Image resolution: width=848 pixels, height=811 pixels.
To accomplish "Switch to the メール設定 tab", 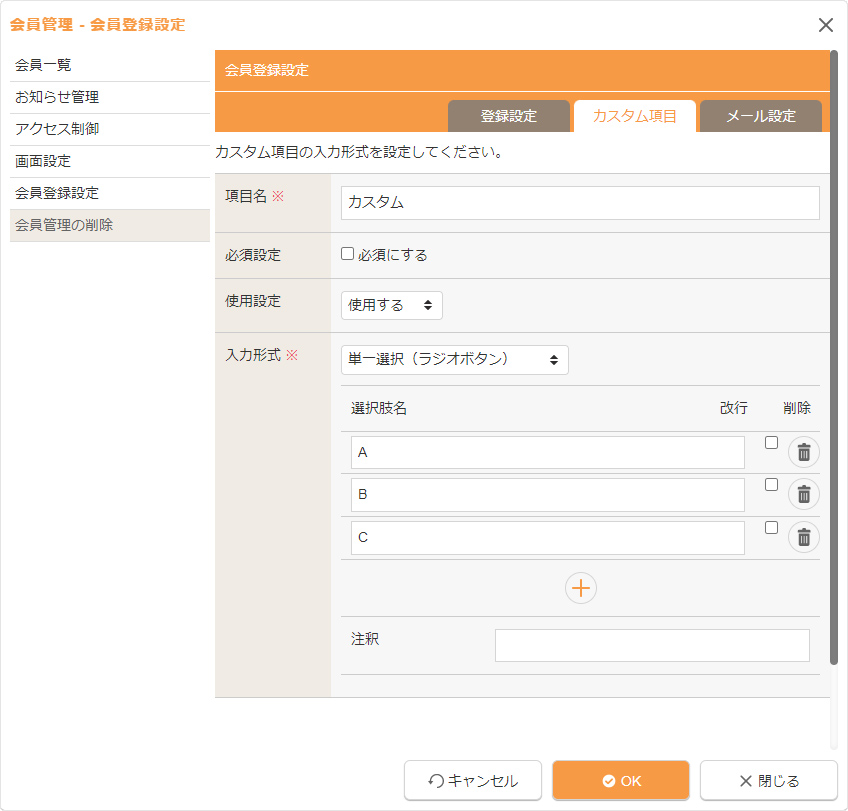I will [x=760, y=116].
